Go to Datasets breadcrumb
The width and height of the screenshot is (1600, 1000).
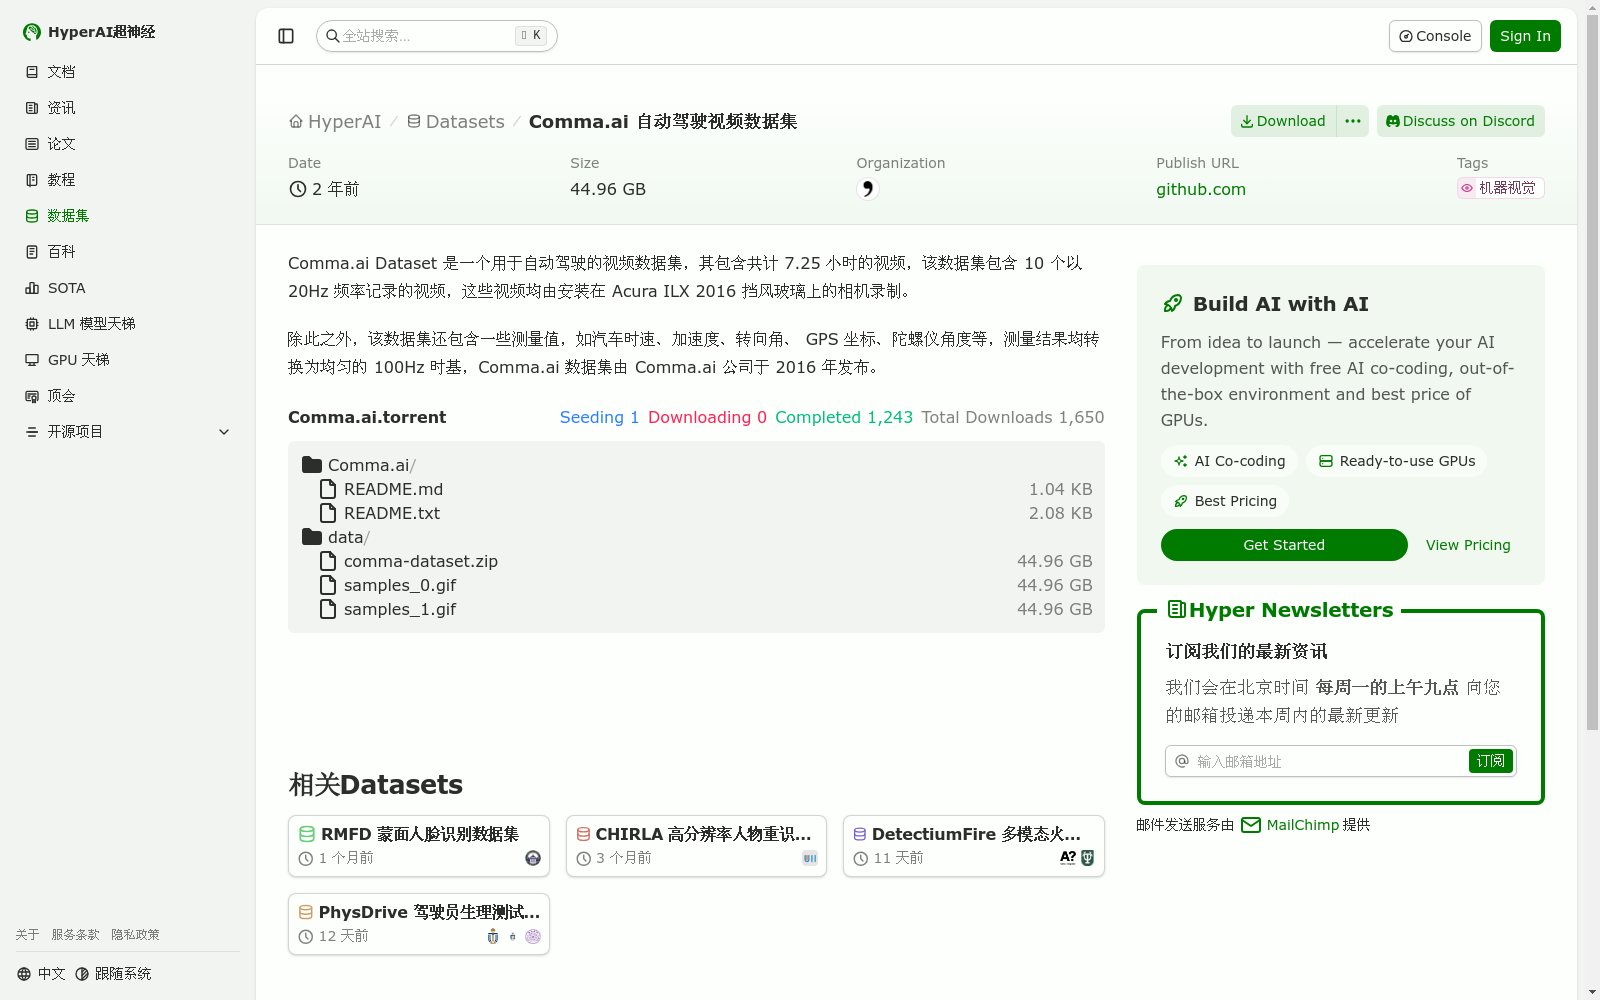(456, 121)
